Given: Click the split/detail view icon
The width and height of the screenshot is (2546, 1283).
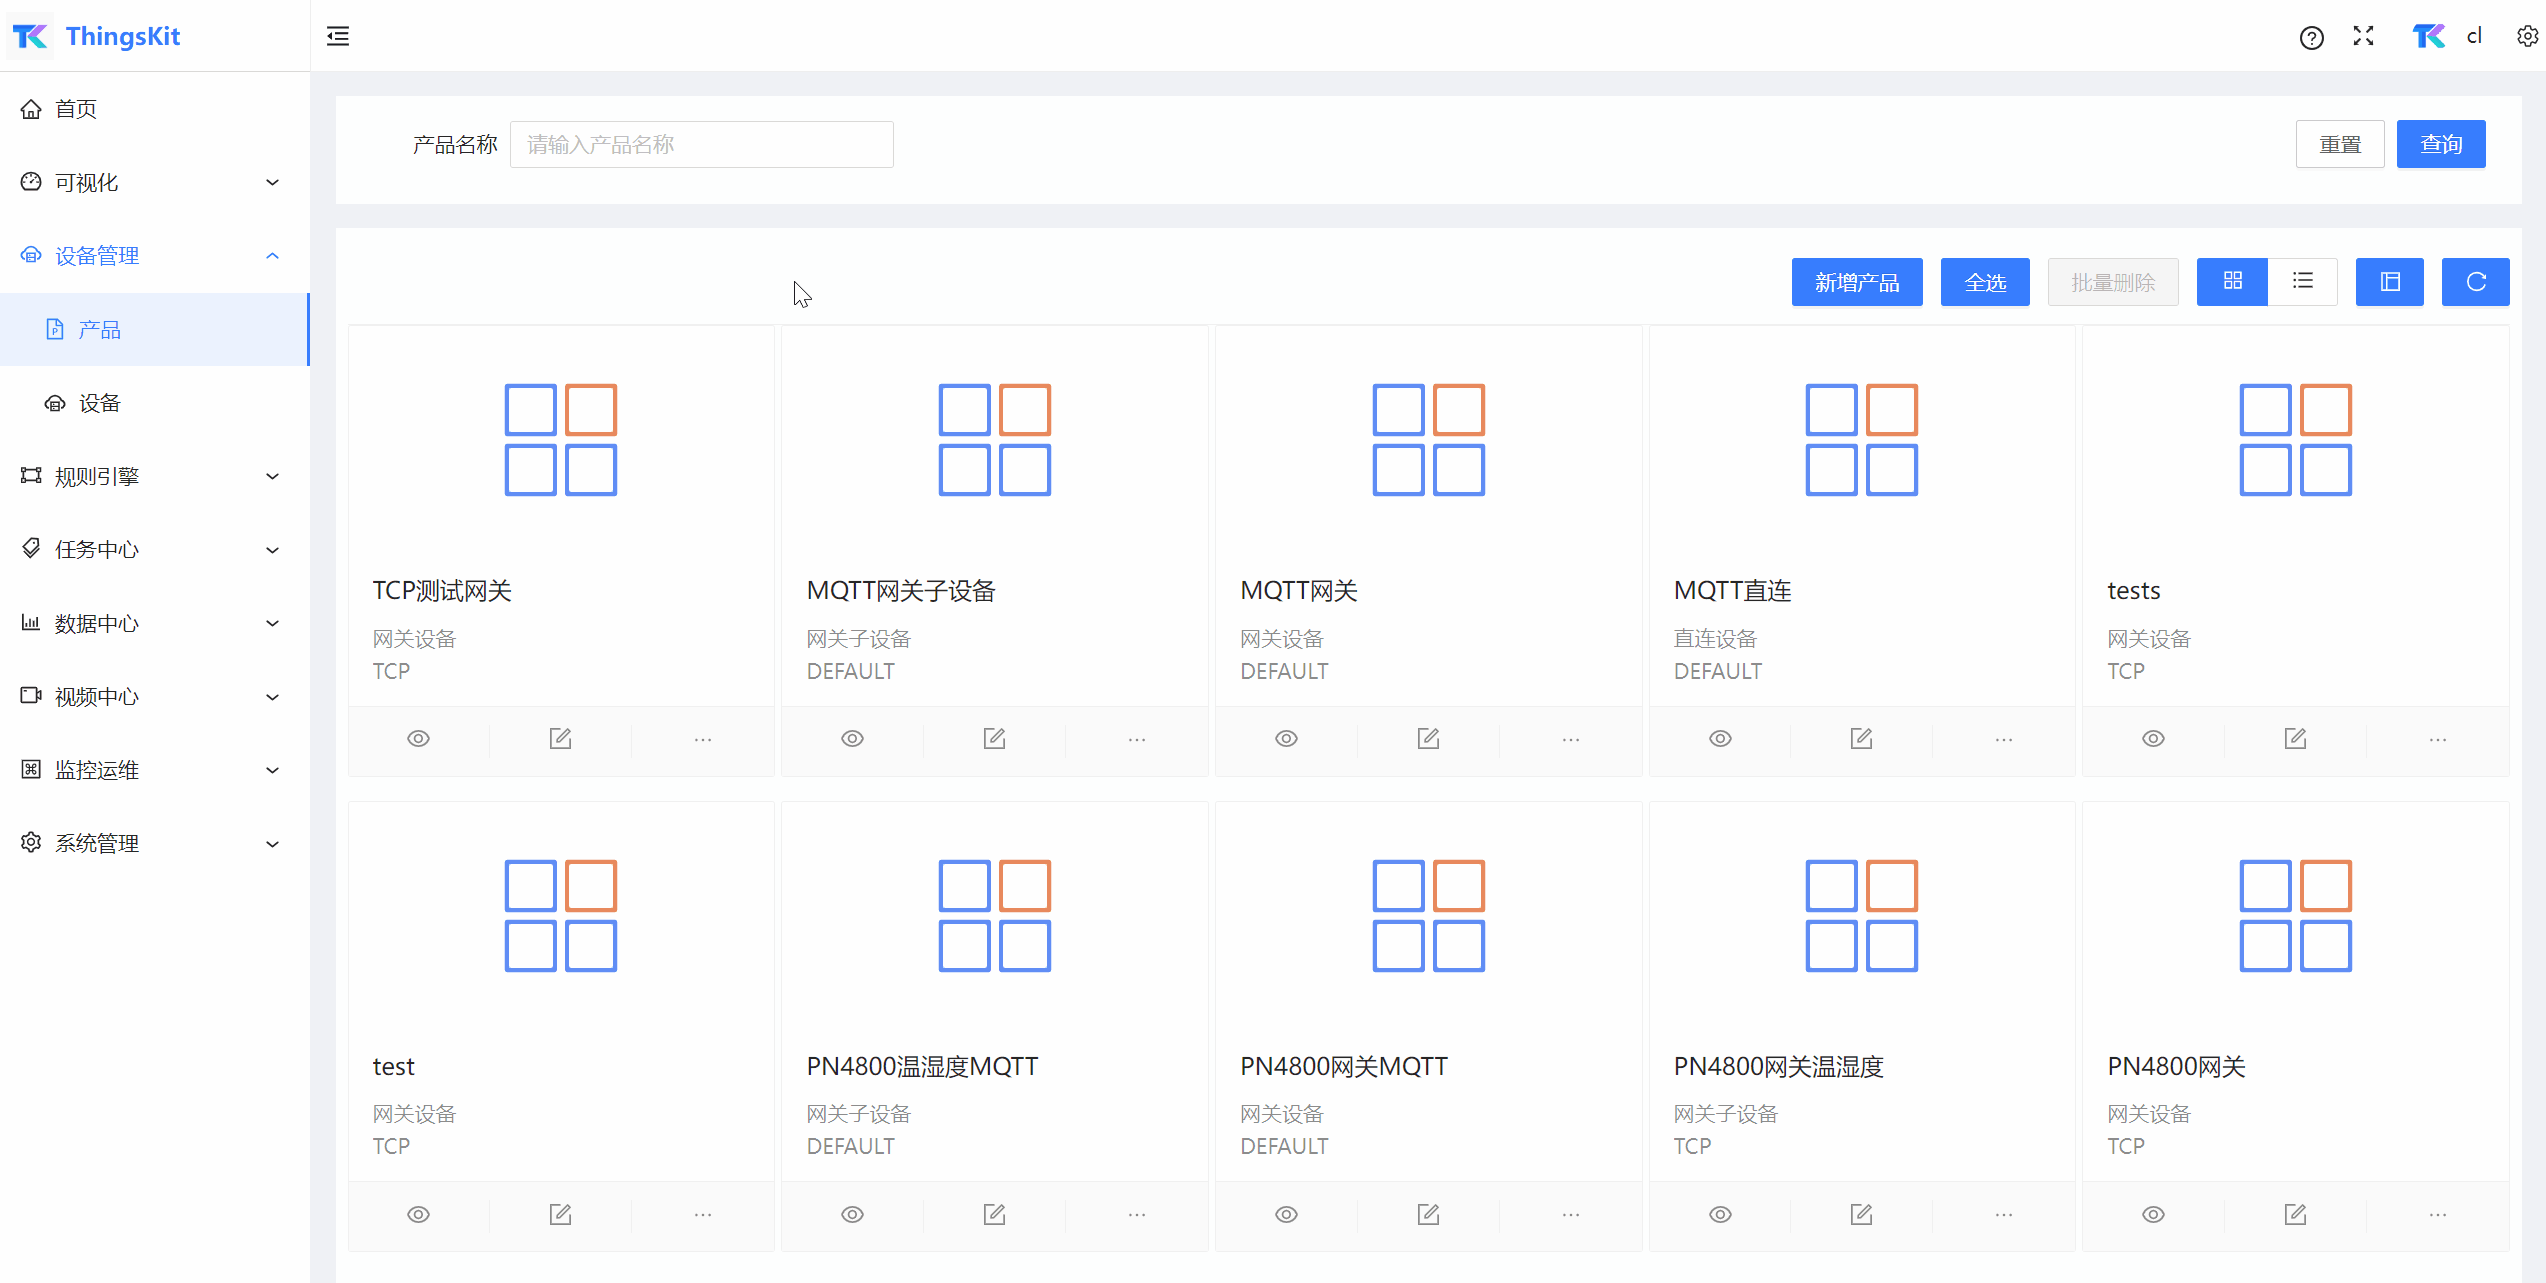Looking at the screenshot, I should (2389, 281).
